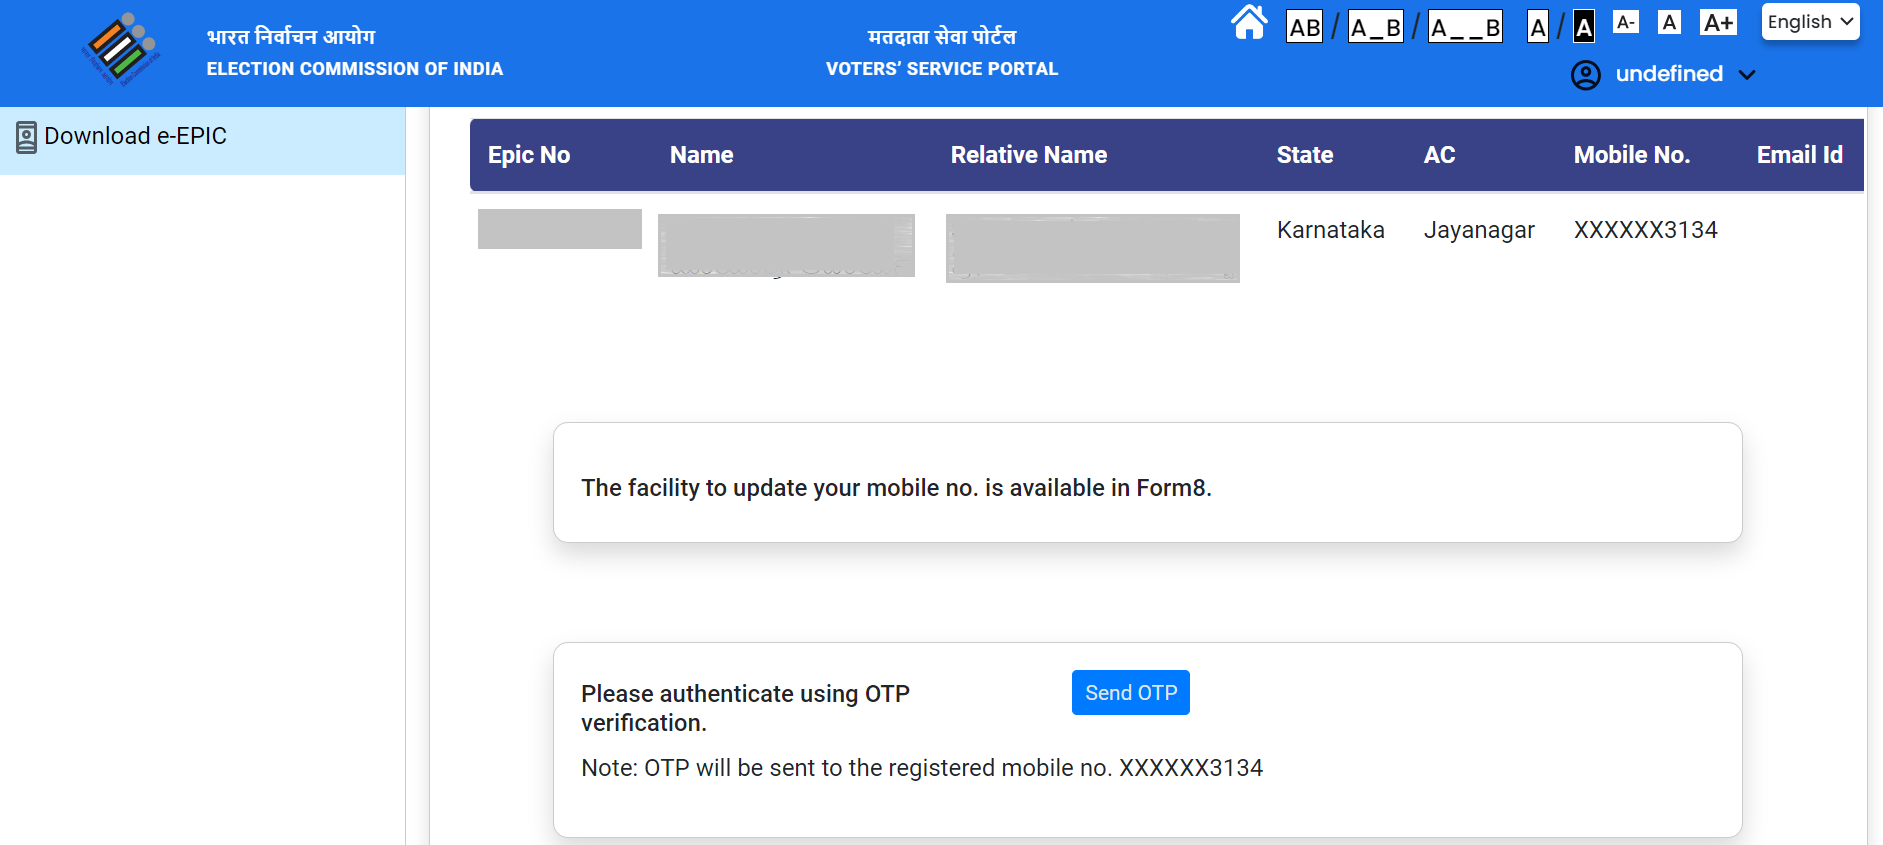Switch to light contrast white A theme

(x=1538, y=27)
